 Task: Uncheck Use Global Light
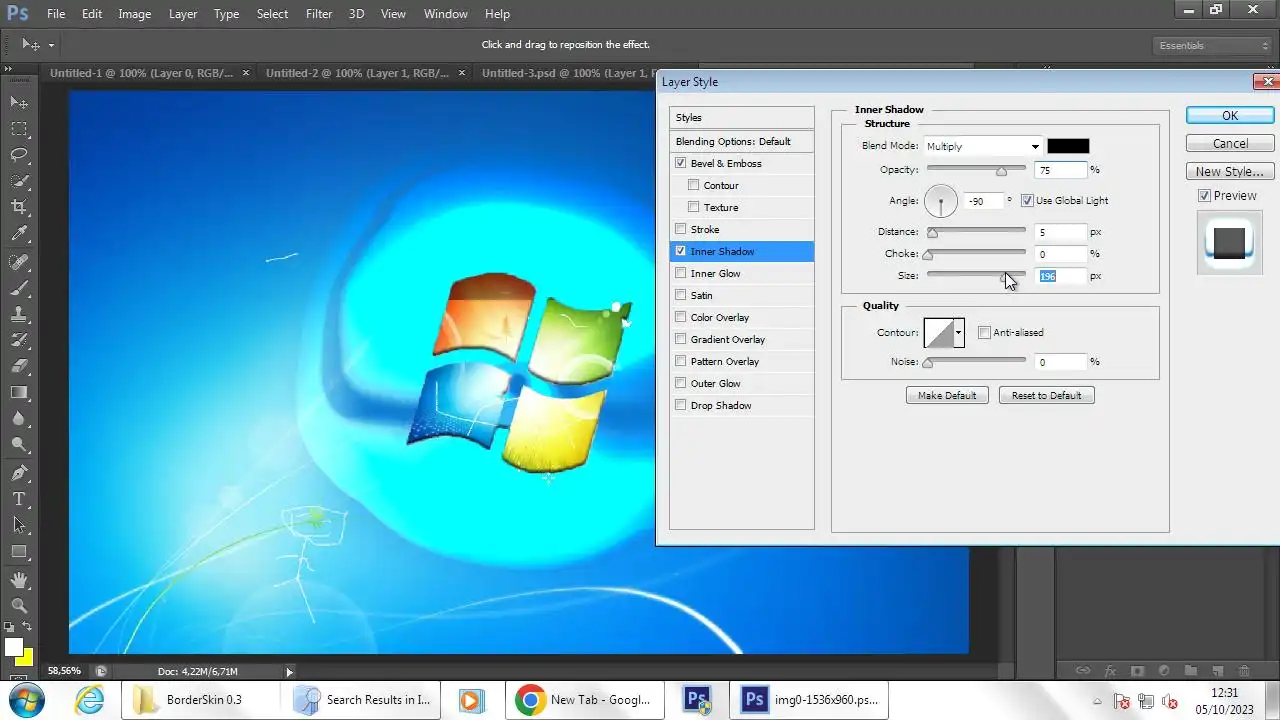1027,200
